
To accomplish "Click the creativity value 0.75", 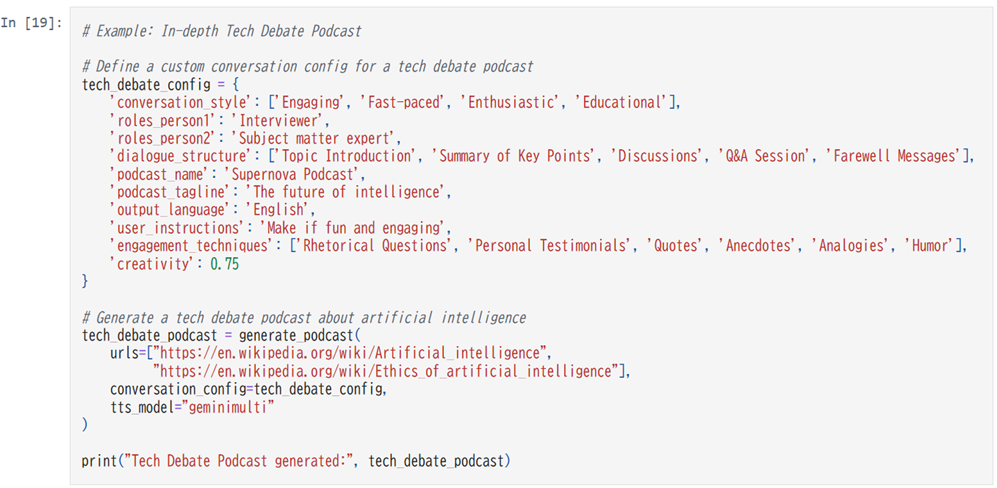I will (x=224, y=263).
